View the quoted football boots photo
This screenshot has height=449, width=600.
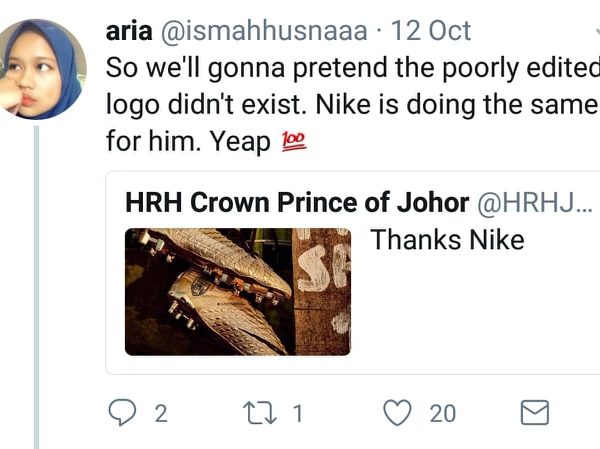[x=238, y=291]
